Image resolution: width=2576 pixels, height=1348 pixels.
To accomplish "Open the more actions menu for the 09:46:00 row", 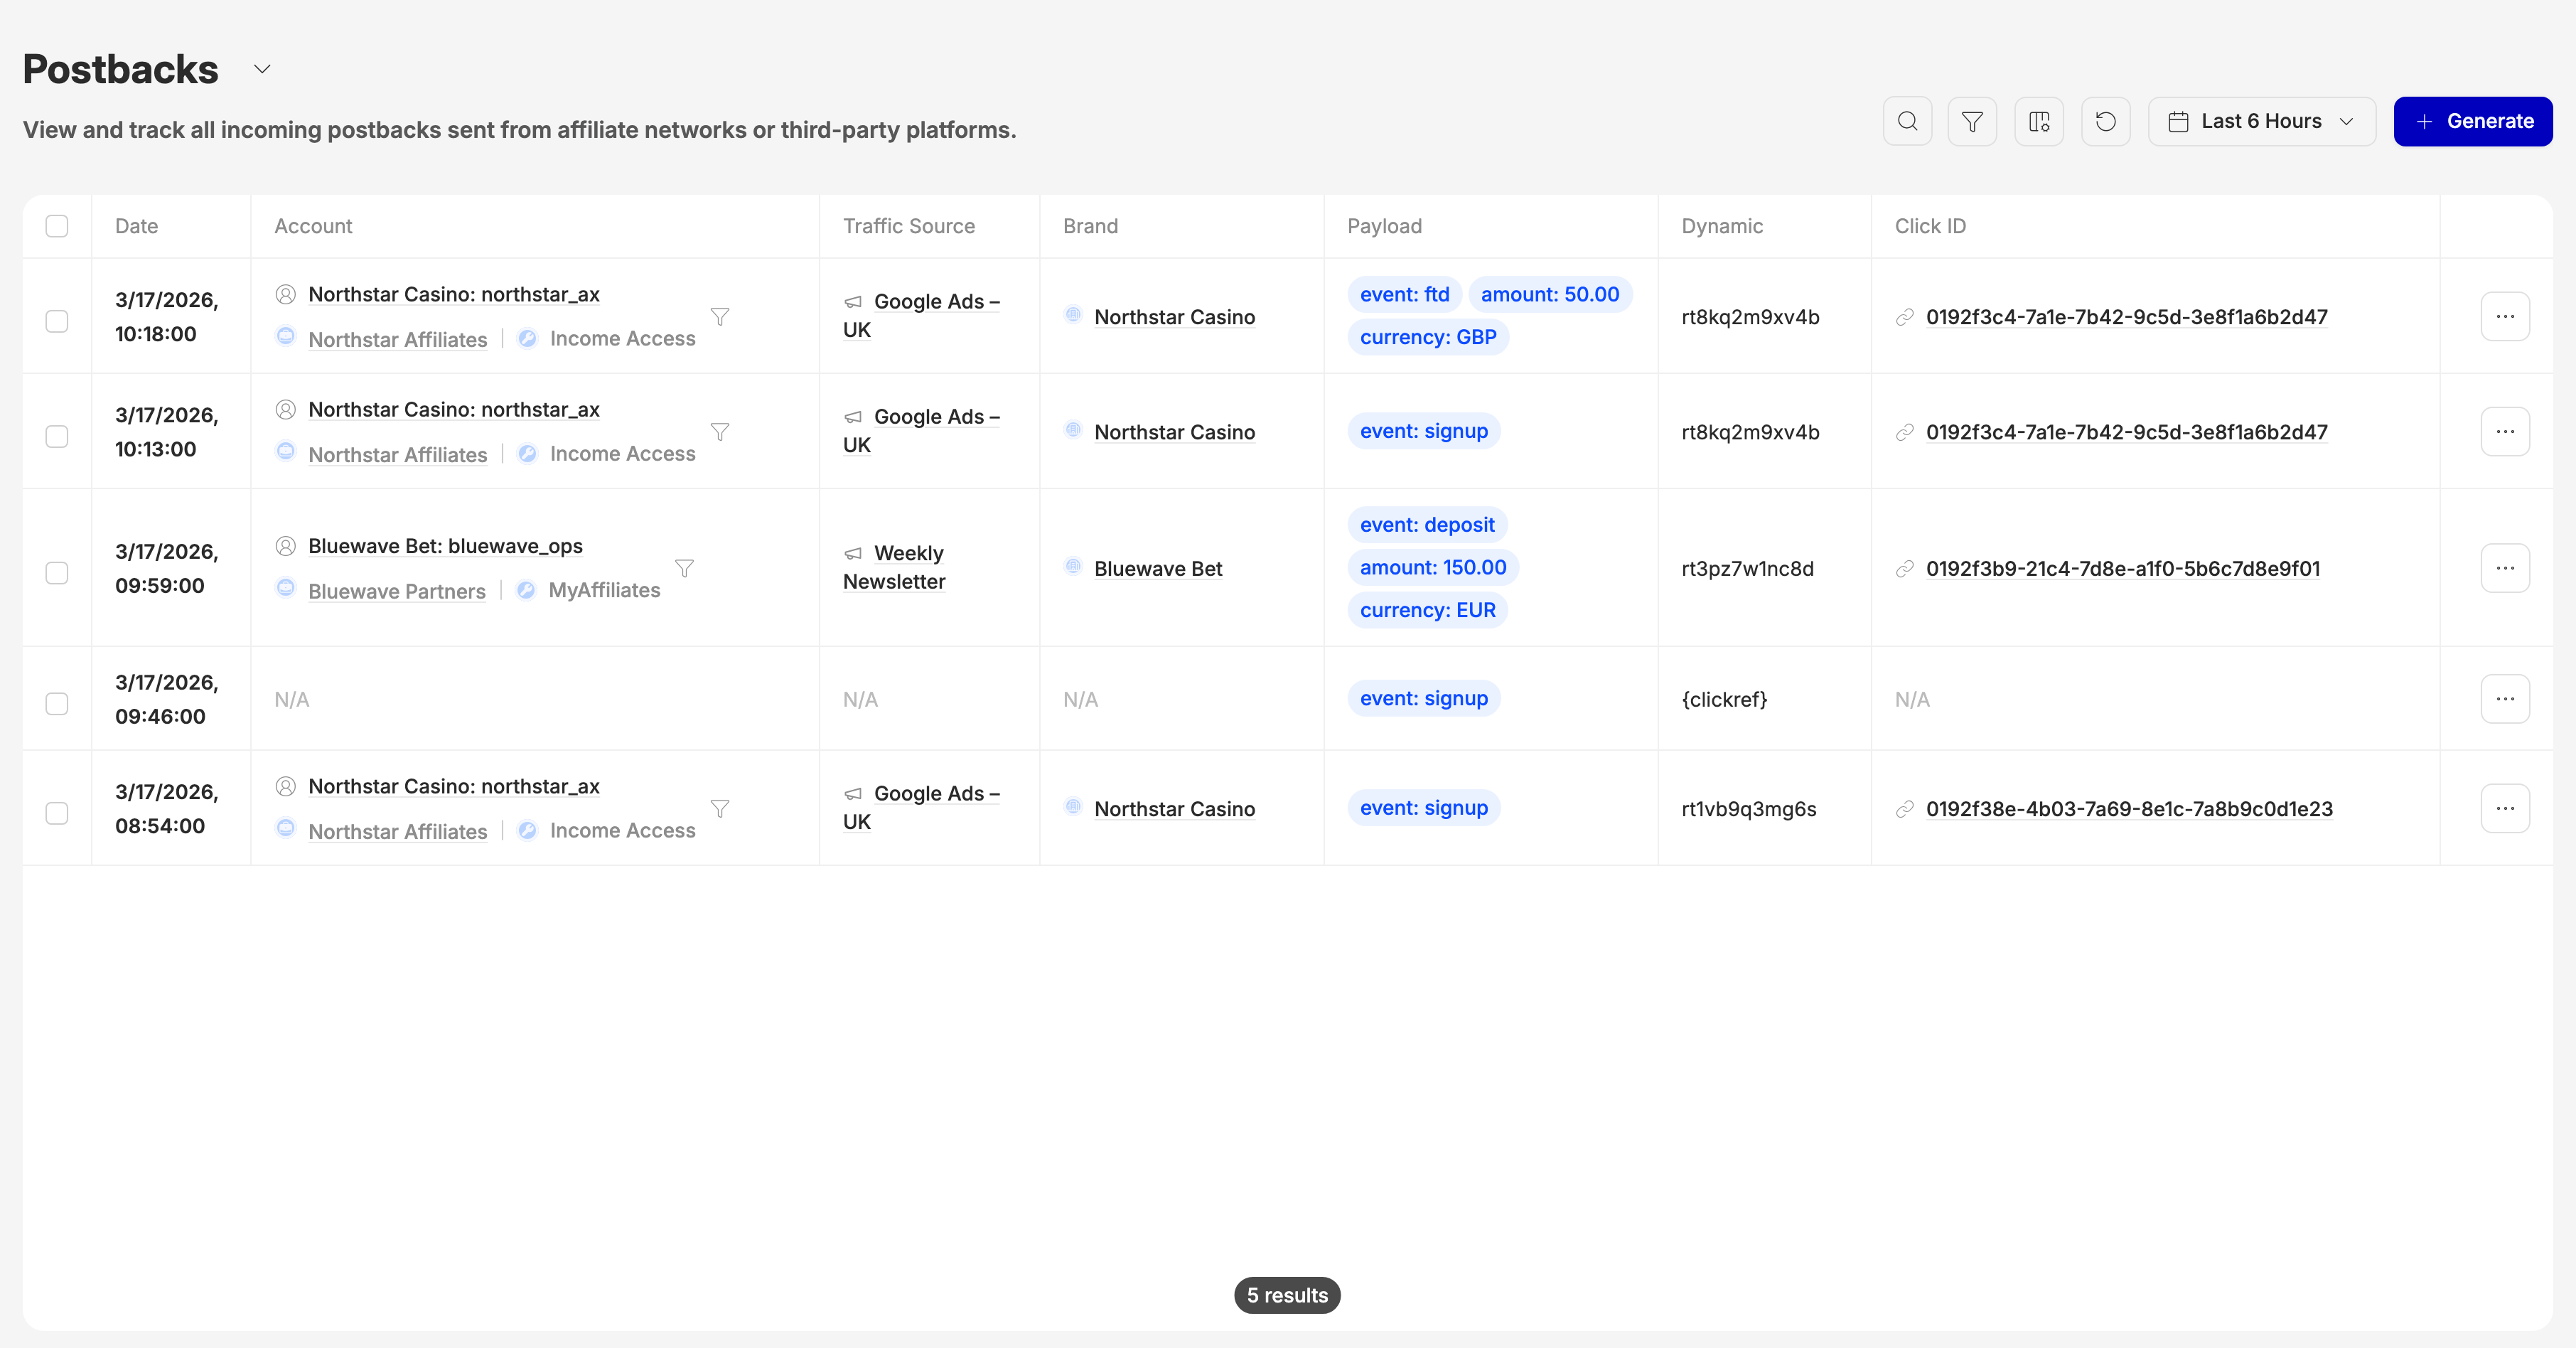I will point(2505,699).
